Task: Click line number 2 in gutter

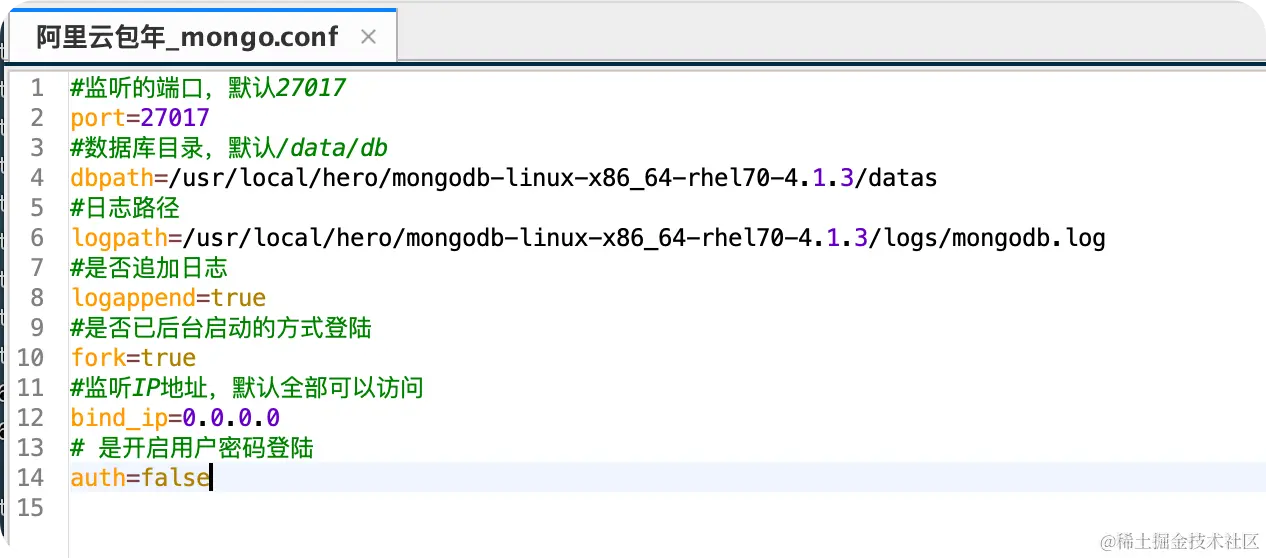Action: coord(37,118)
